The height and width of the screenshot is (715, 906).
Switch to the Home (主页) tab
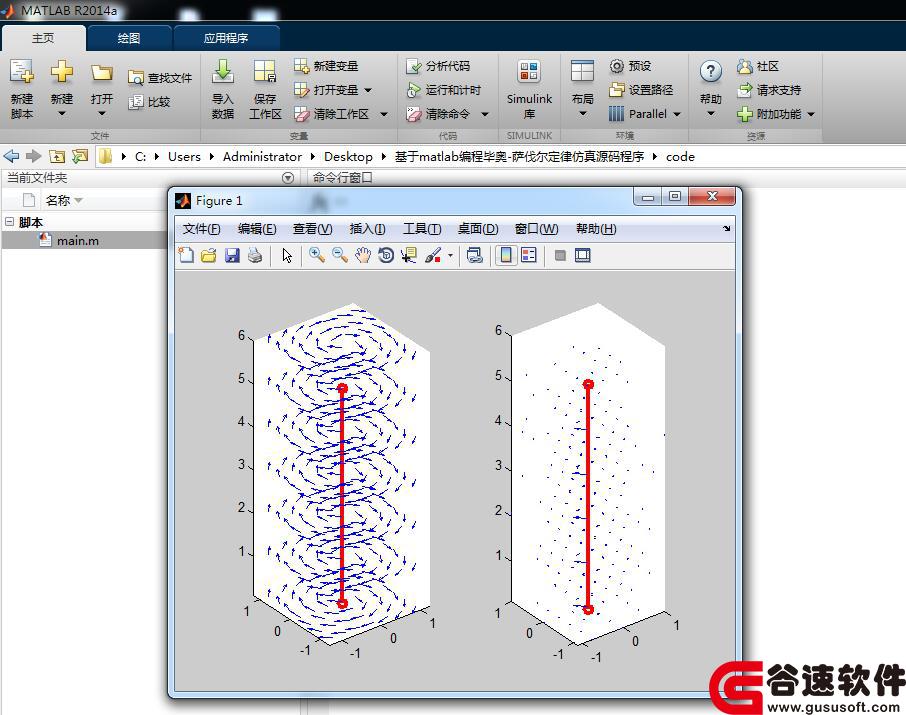tap(43, 38)
